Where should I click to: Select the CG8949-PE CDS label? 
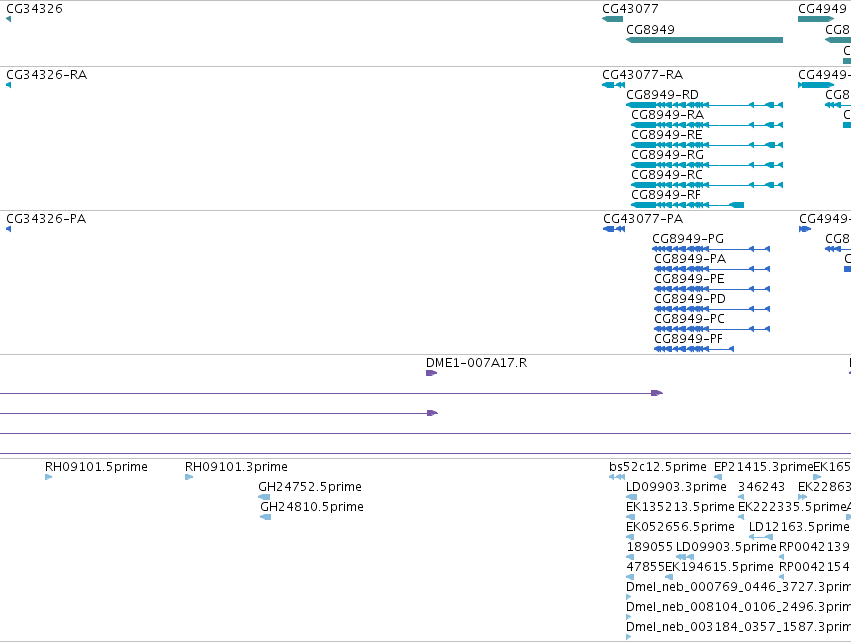tap(689, 278)
